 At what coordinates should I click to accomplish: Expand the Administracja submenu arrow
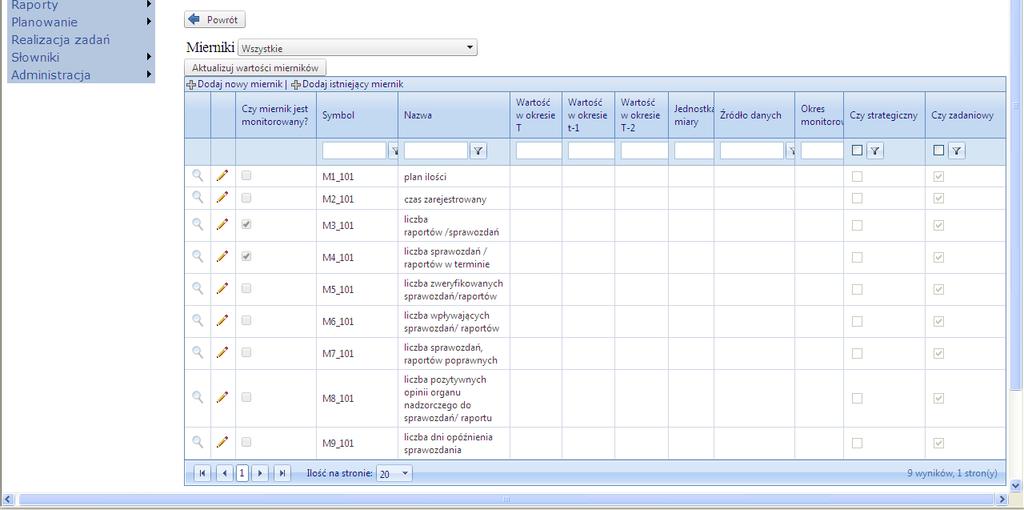(x=149, y=74)
